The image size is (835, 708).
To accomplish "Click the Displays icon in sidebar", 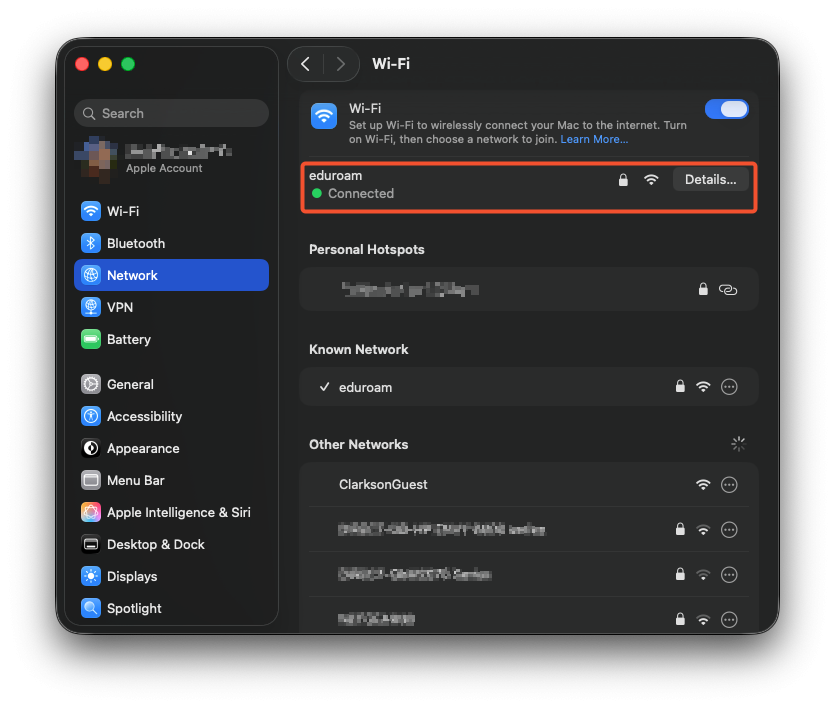I will (x=91, y=576).
